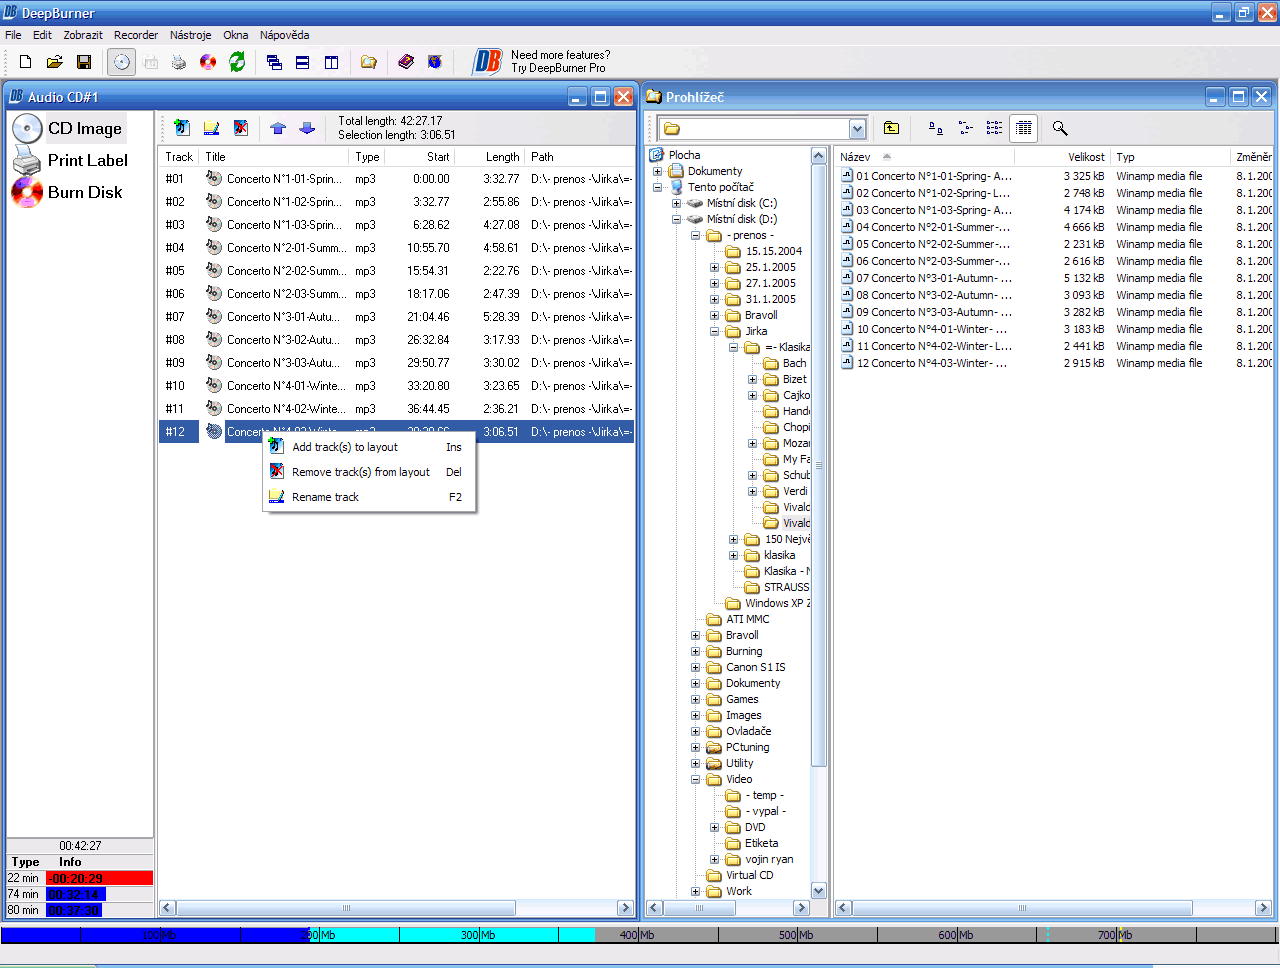This screenshot has height=968, width=1280.
Task: Expand Místní disk (C:) in the tree
Action: point(677,203)
